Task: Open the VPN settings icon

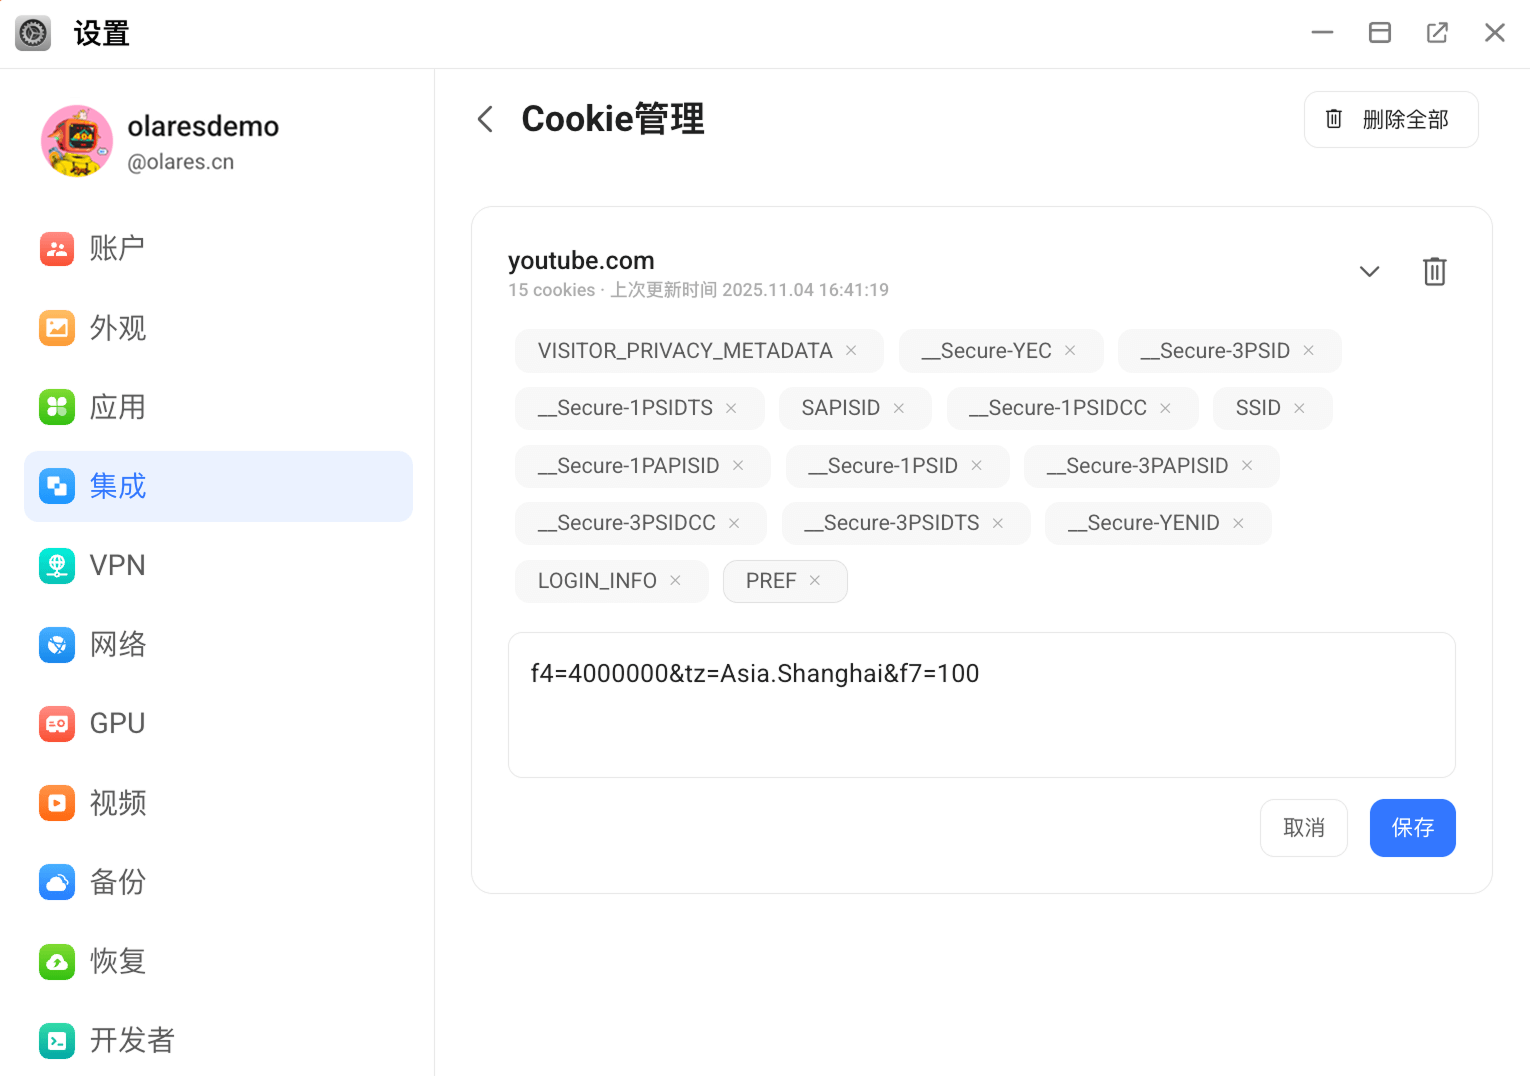Action: (57, 565)
